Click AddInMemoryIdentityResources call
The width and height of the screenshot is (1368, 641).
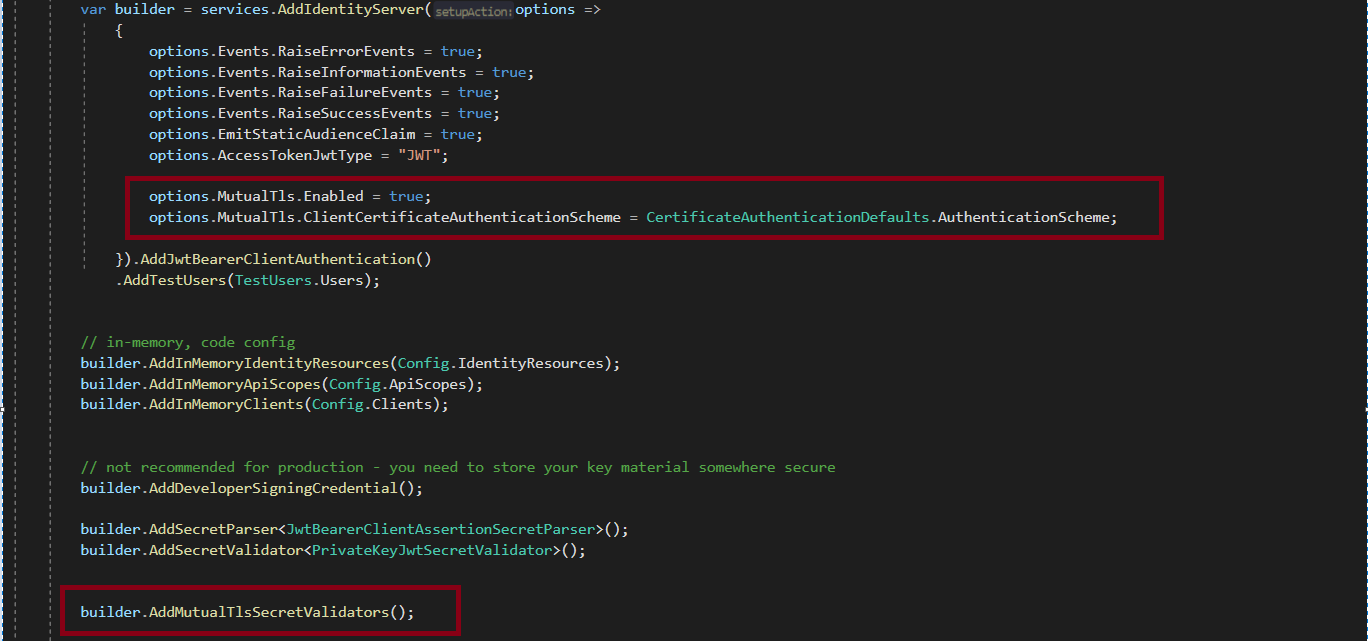pos(269,363)
